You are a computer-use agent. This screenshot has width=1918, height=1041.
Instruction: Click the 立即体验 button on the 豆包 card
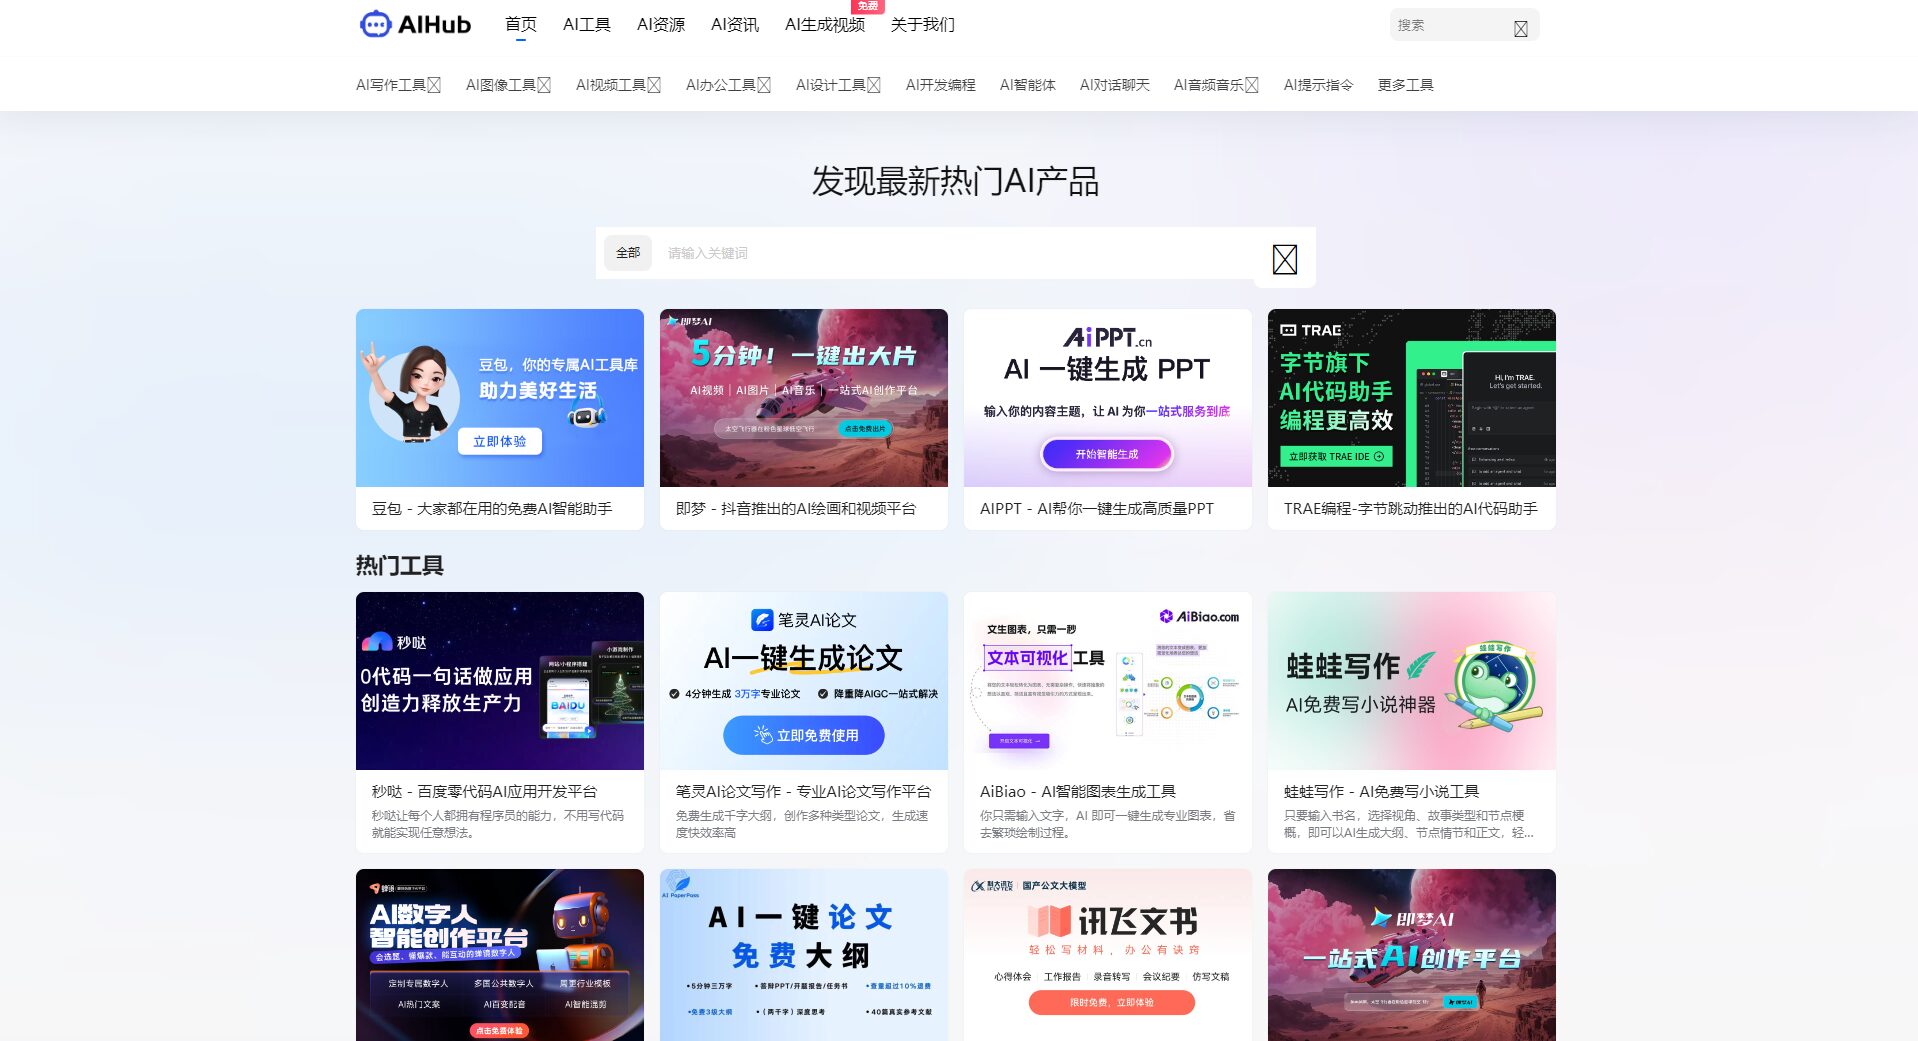(499, 441)
